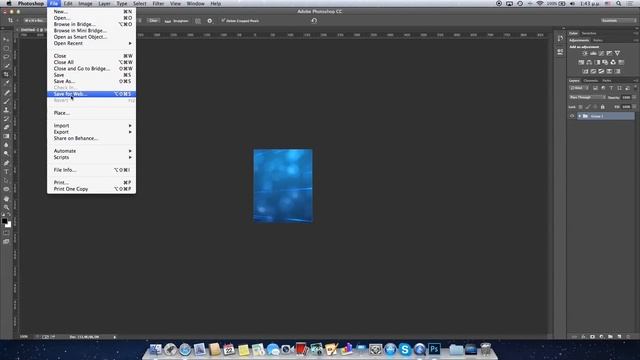Switch to the Channels tab
Screen dimensions: 640x360
click(591, 80)
